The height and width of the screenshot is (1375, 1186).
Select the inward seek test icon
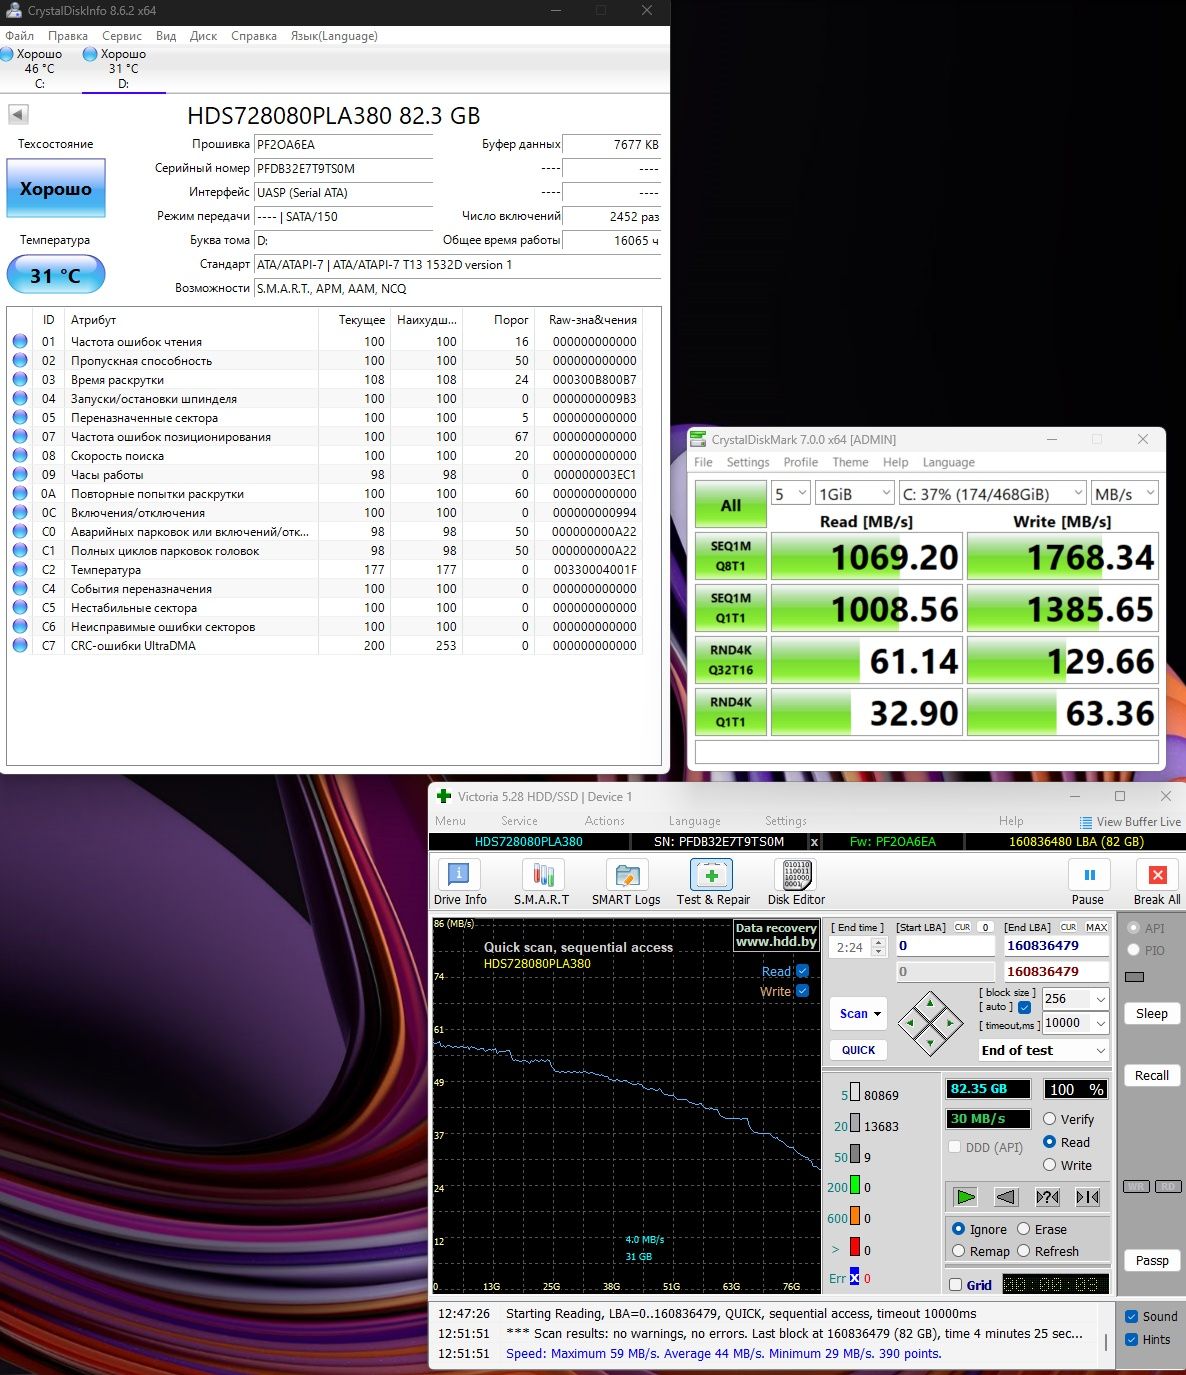(x=1088, y=1197)
